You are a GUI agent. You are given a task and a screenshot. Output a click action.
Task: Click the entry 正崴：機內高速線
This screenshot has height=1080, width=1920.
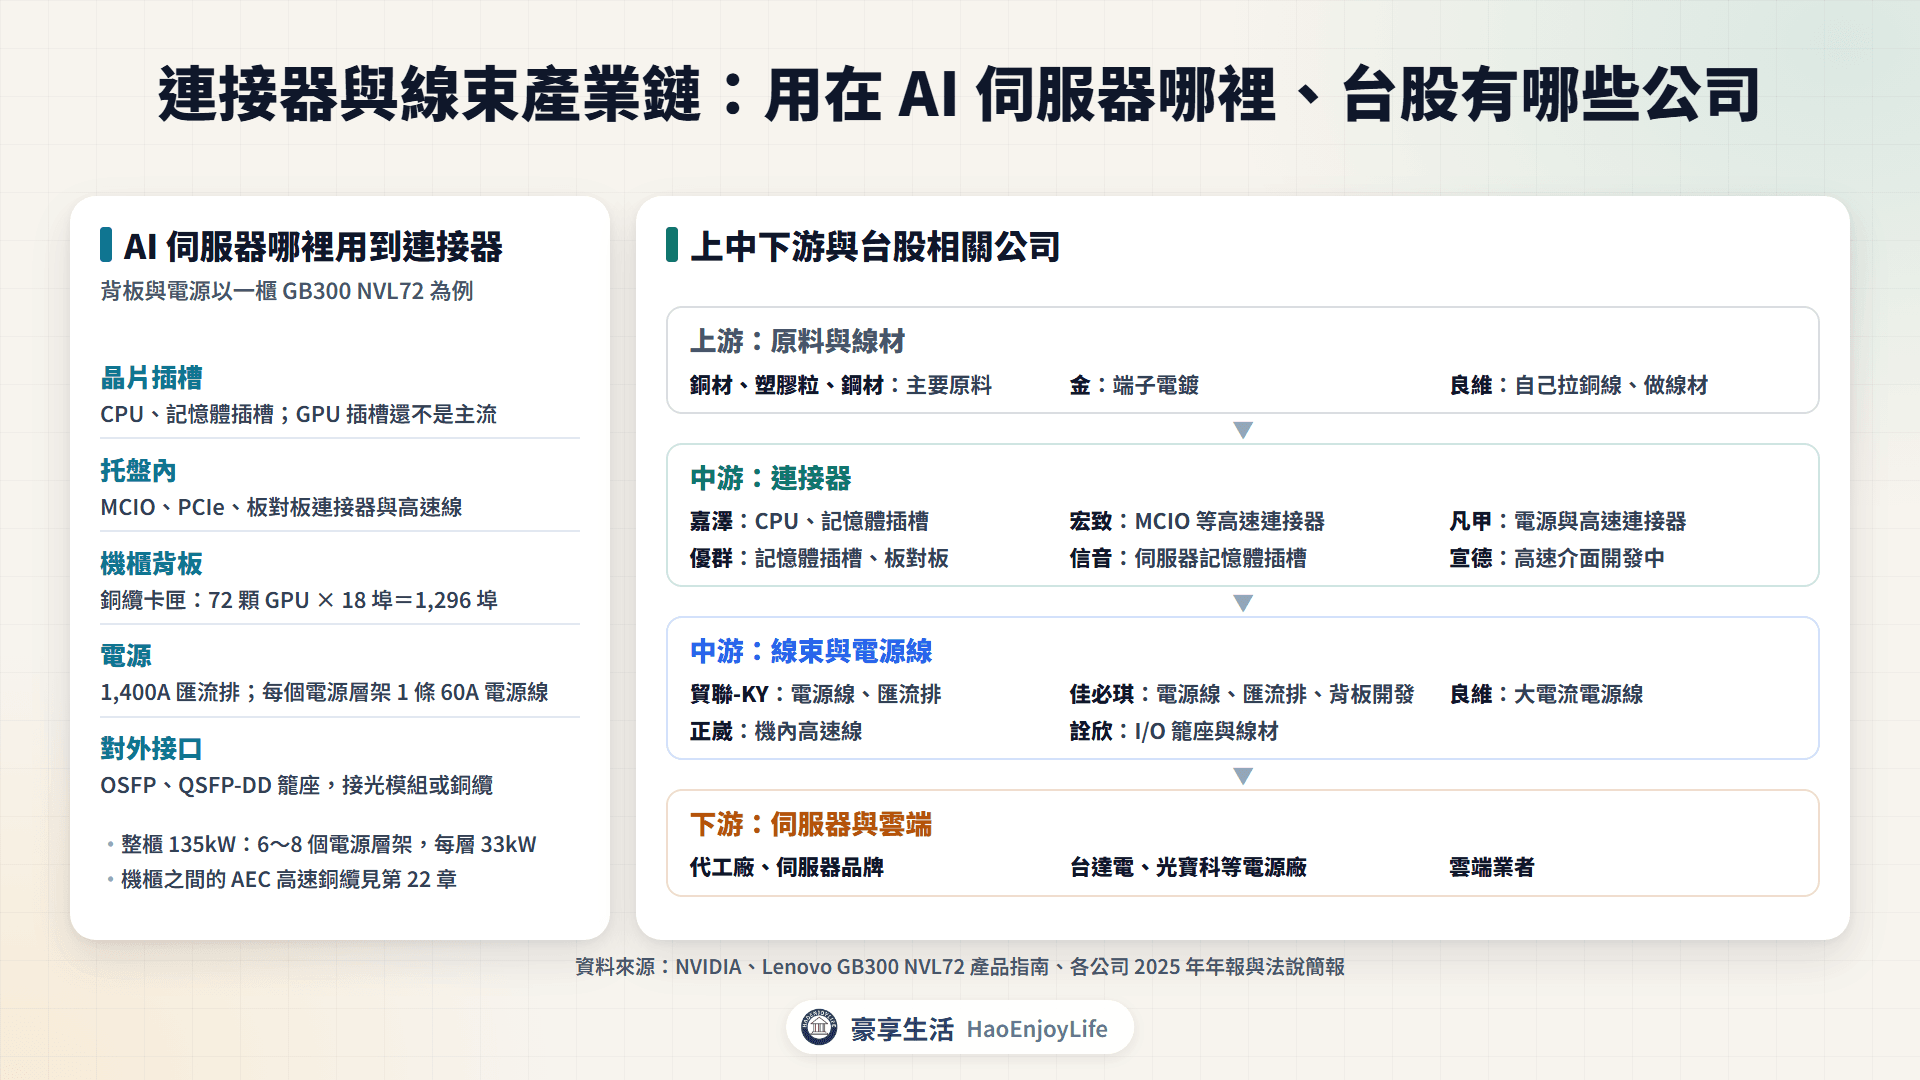tap(776, 731)
